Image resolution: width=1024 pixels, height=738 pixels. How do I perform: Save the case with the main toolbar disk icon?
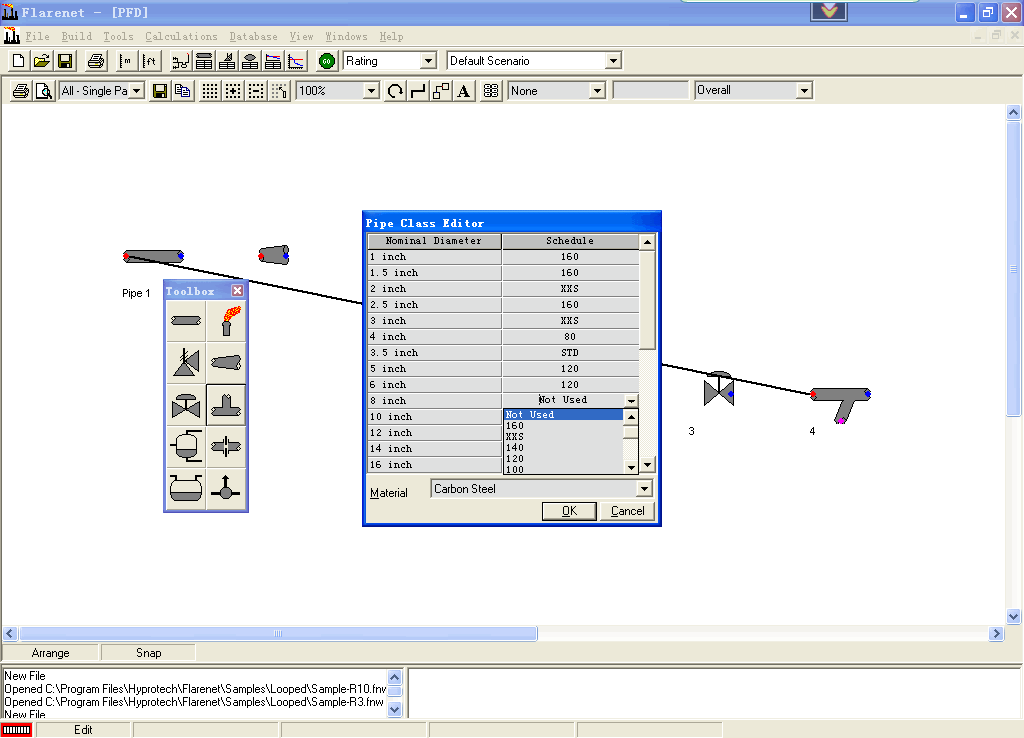point(65,61)
